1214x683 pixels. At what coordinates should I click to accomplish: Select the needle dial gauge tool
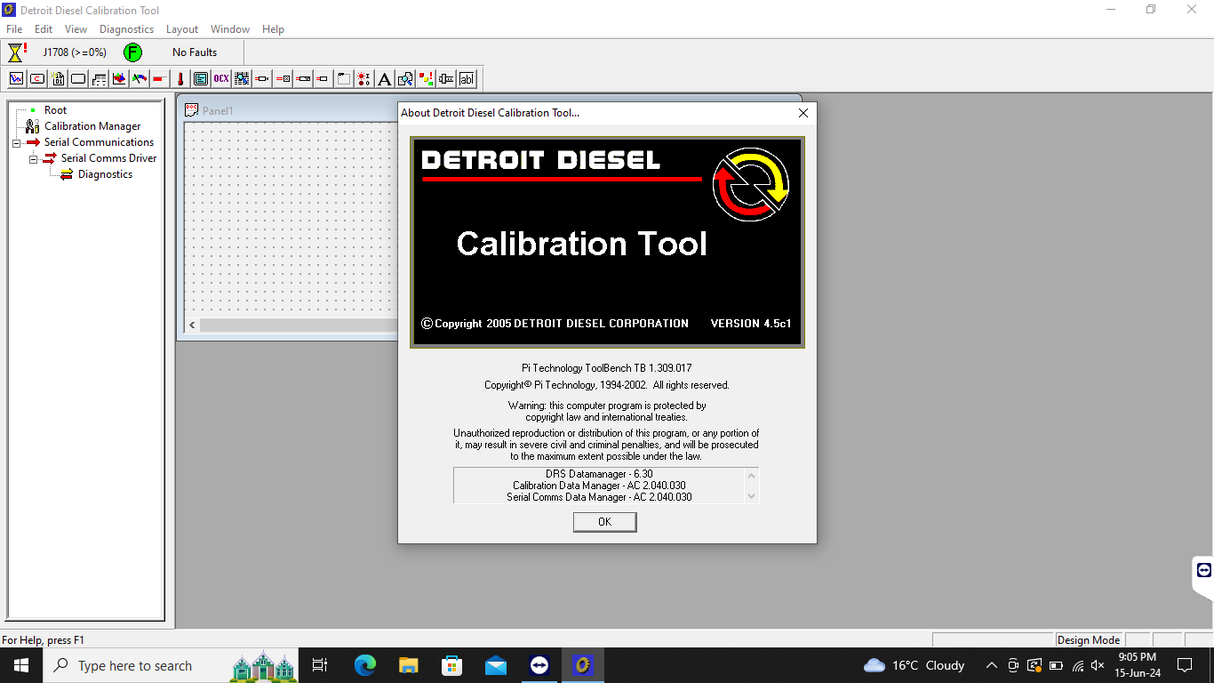click(139, 78)
